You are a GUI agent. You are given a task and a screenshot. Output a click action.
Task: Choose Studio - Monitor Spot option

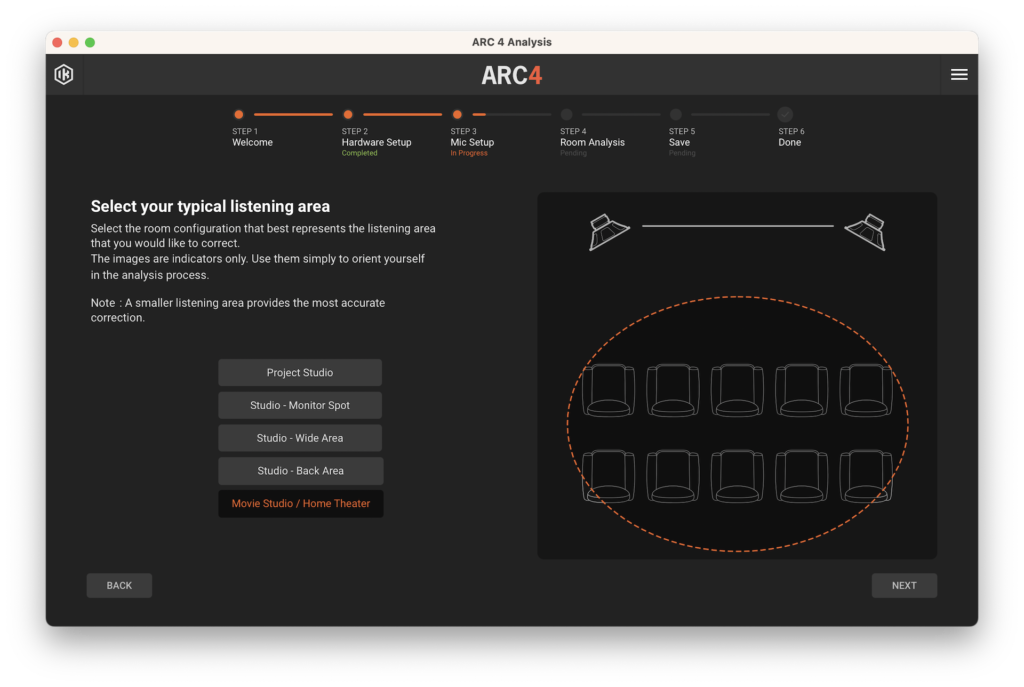pyautogui.click(x=300, y=406)
